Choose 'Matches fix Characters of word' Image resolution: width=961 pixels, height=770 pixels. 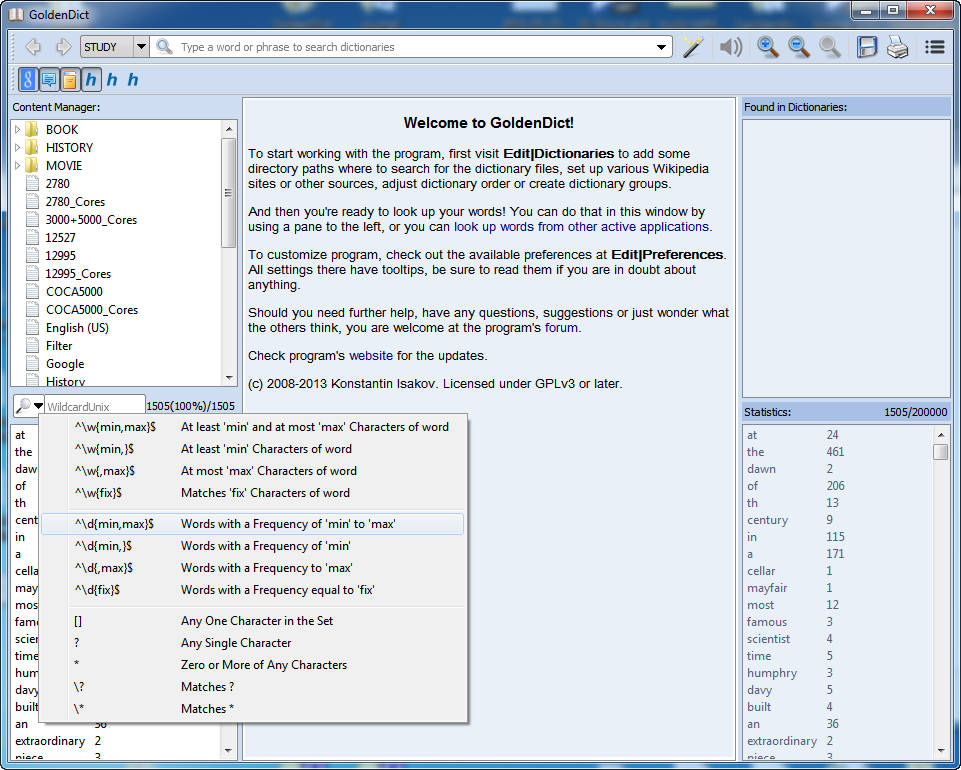point(253,493)
